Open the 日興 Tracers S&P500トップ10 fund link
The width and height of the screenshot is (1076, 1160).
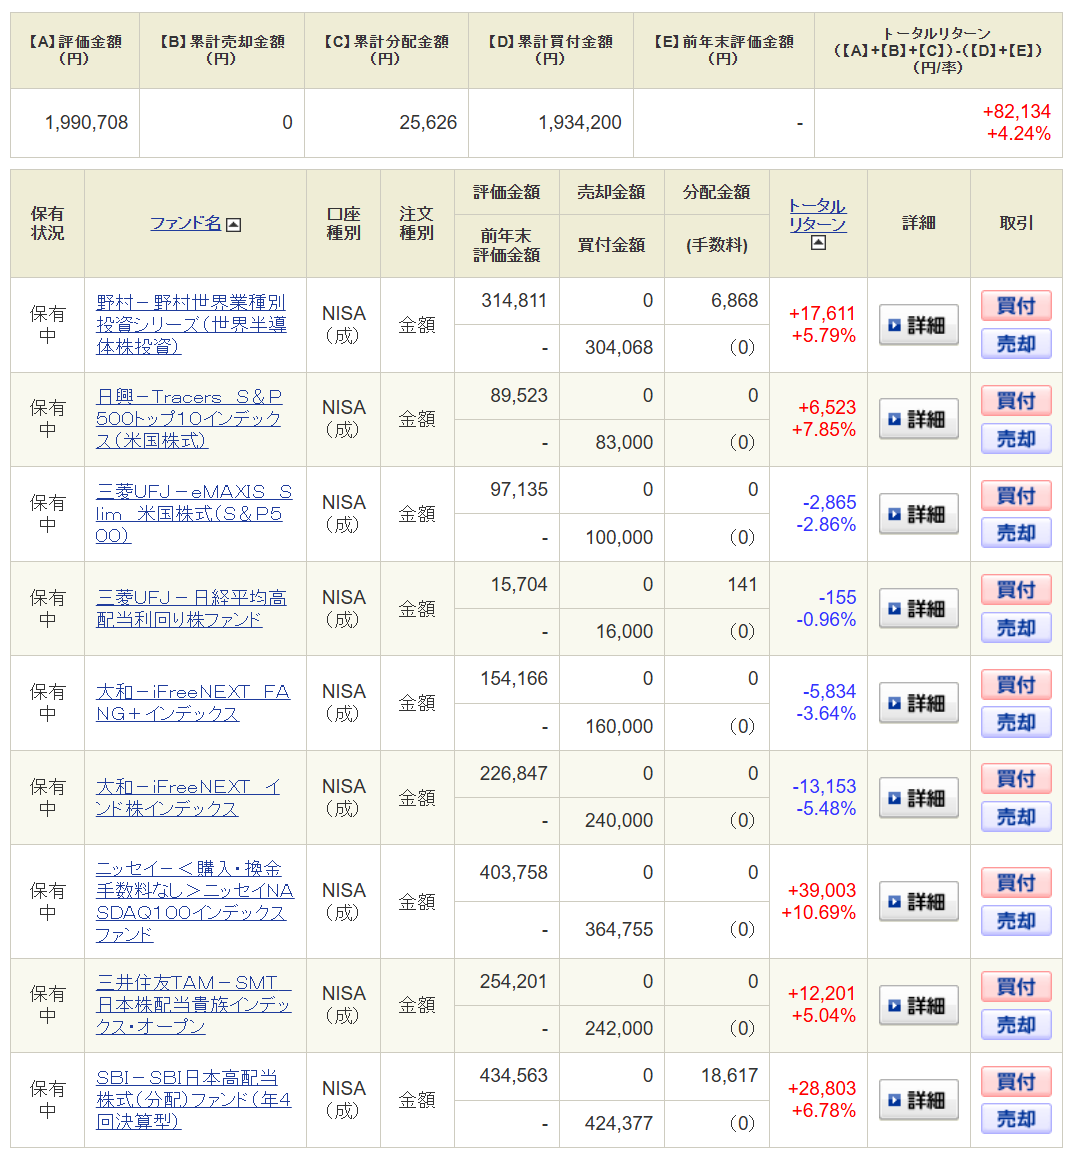pos(189,418)
